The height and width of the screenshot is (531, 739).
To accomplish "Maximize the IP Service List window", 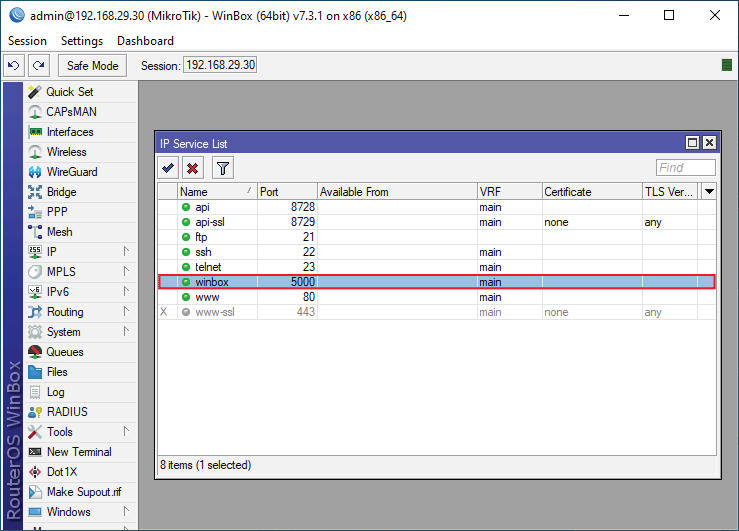I will 692,143.
